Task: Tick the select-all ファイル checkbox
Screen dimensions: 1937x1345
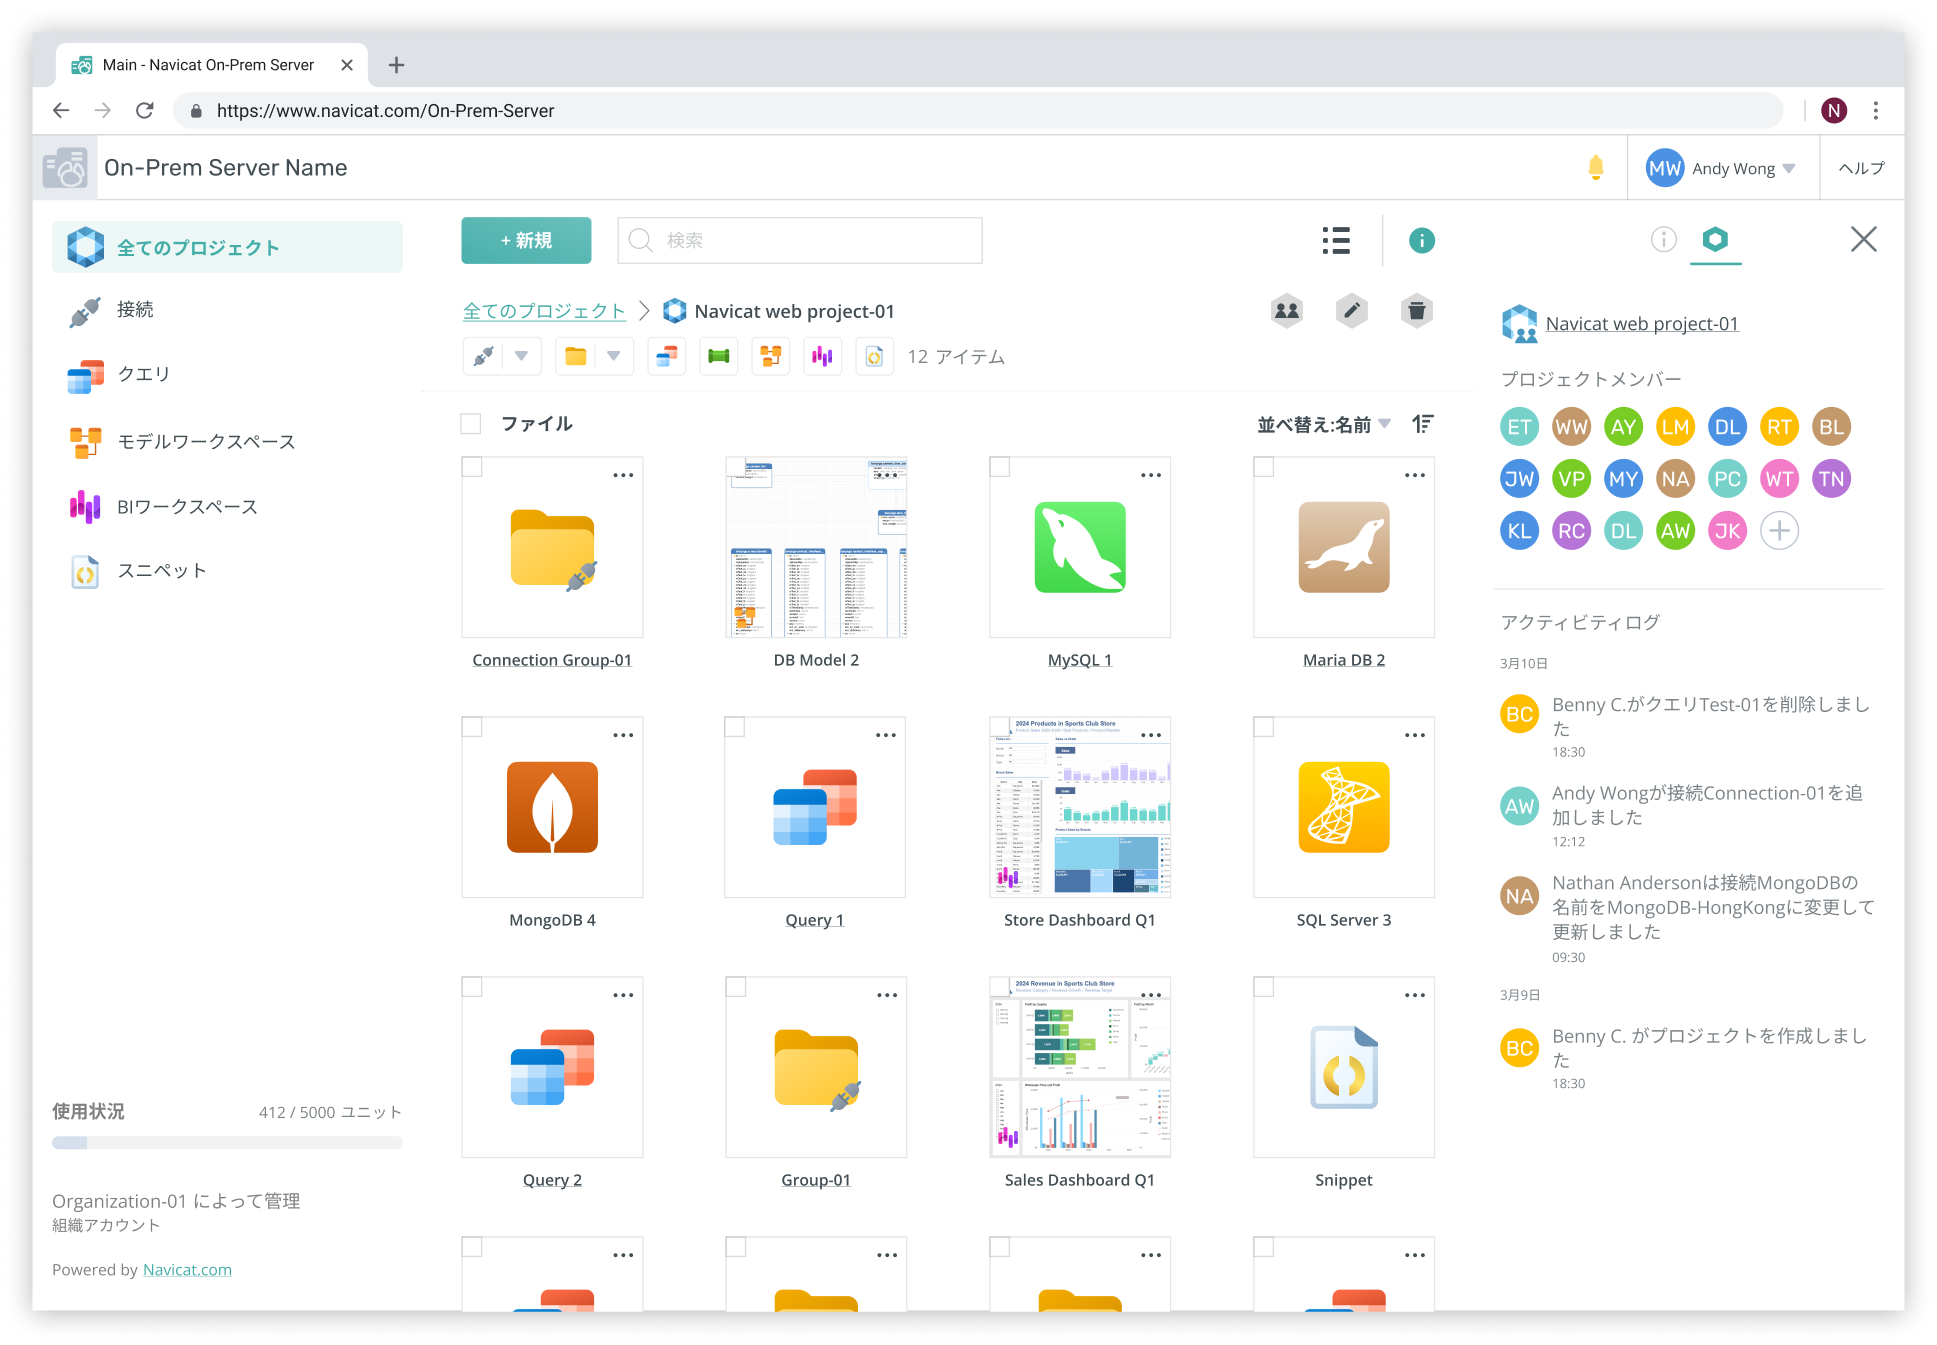Action: point(471,424)
